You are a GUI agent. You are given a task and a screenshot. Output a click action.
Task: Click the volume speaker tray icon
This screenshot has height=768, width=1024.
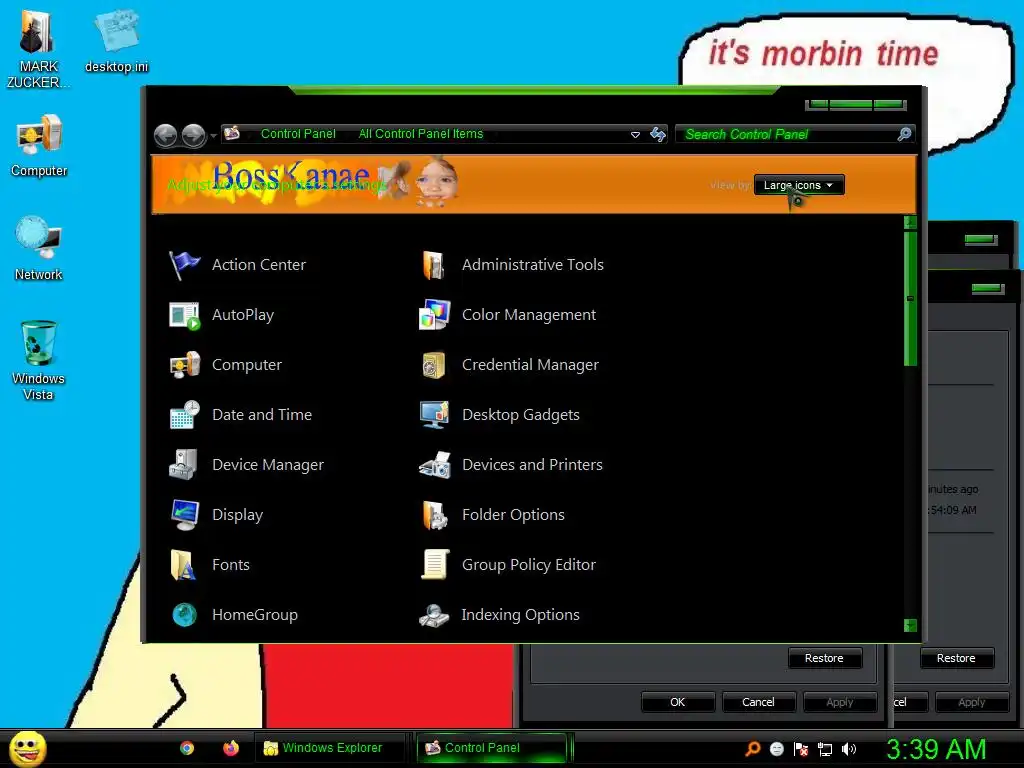coord(849,749)
